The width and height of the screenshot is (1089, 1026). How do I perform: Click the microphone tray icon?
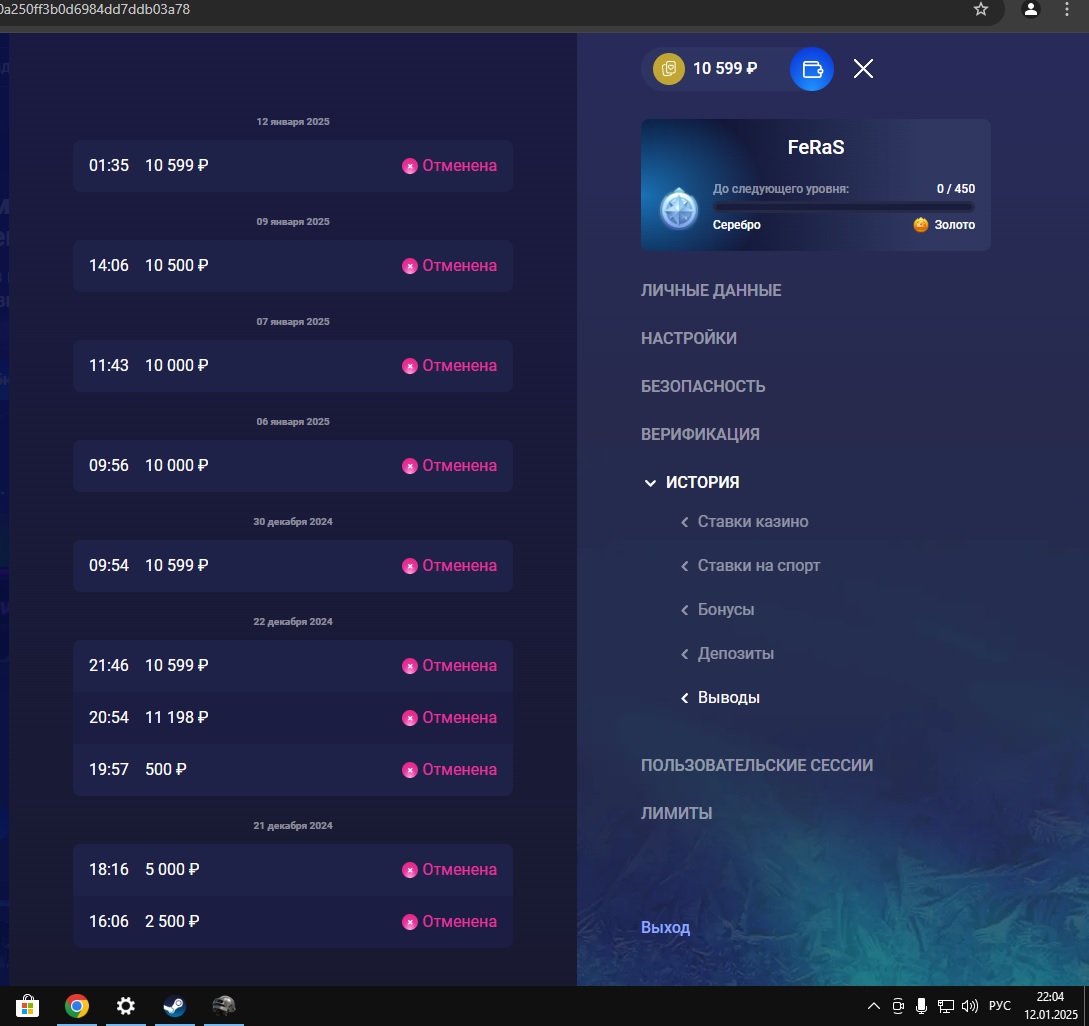pyautogui.click(x=921, y=1006)
